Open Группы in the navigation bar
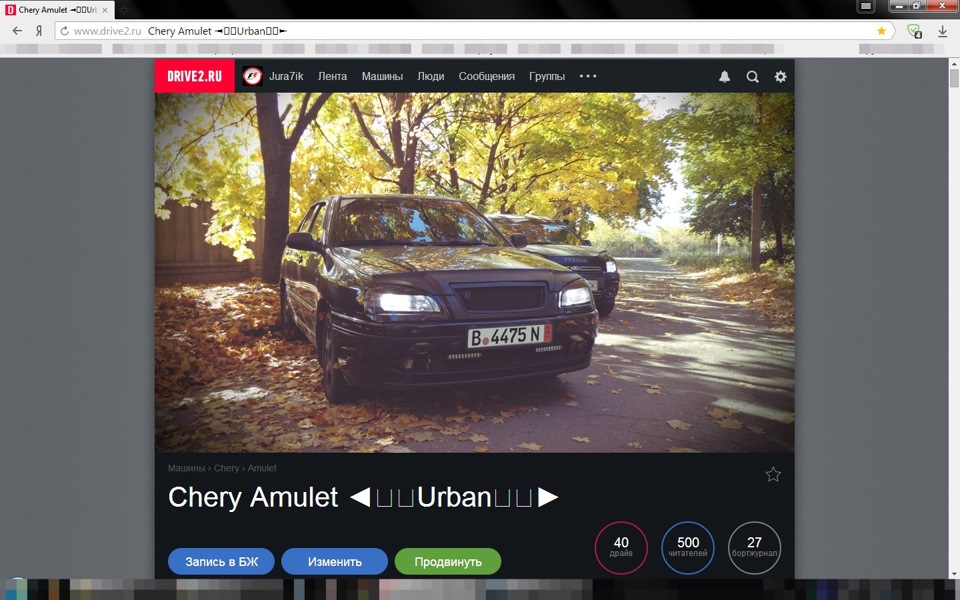This screenshot has width=960, height=600. pos(547,76)
